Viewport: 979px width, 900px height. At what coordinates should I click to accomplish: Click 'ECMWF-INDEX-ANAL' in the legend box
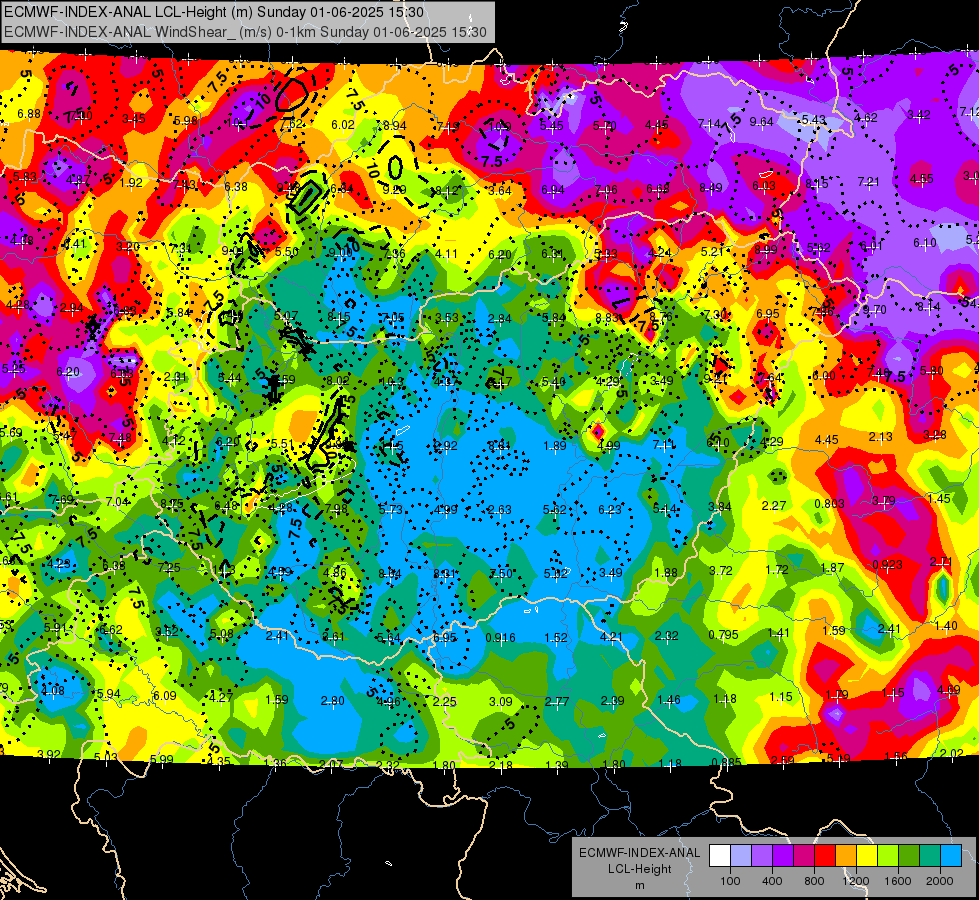click(x=639, y=853)
